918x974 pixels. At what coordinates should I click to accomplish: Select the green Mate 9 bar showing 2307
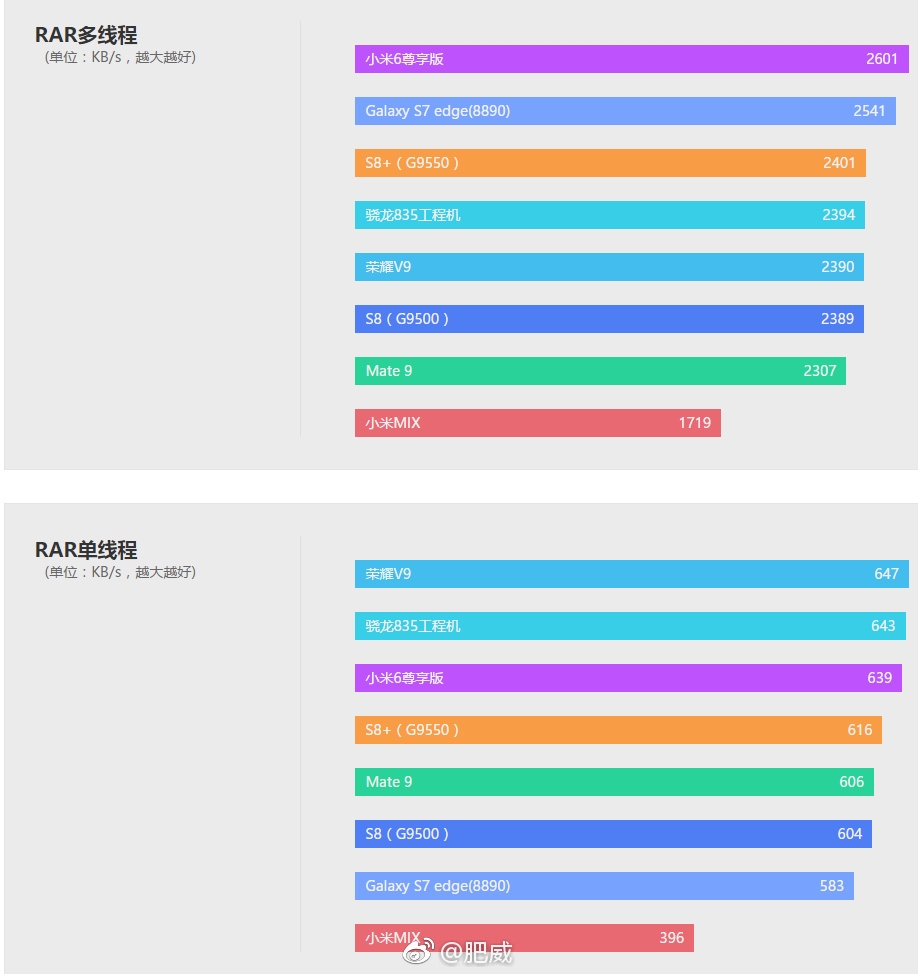pyautogui.click(x=600, y=371)
